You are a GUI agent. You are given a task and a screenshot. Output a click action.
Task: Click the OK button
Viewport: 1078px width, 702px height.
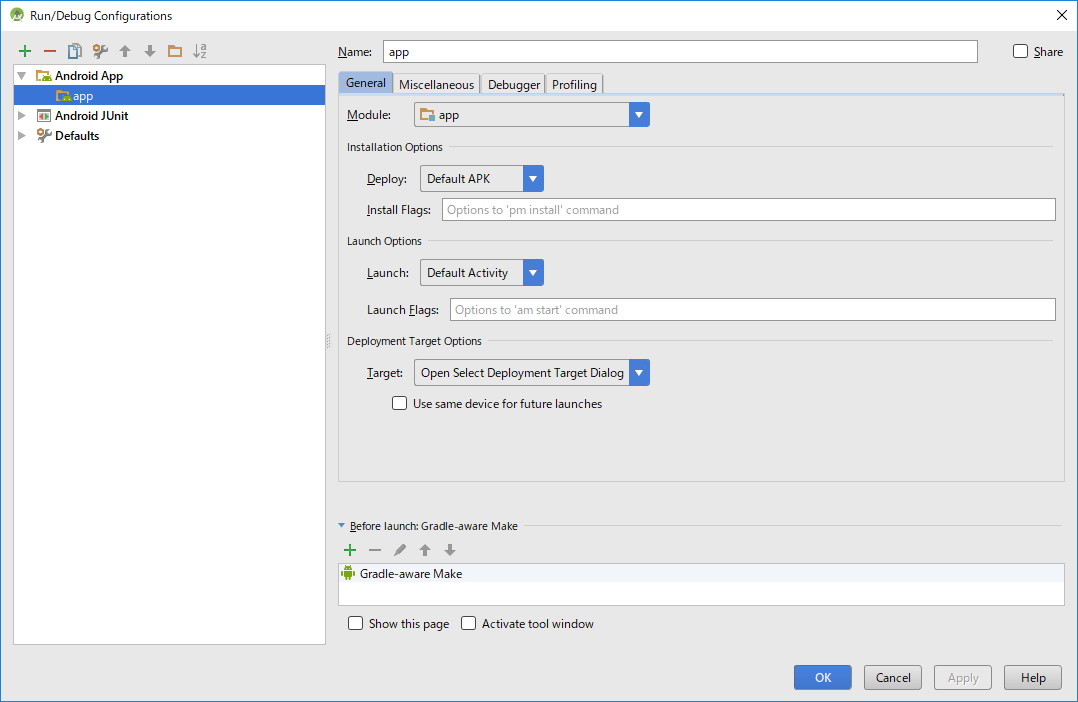point(822,677)
